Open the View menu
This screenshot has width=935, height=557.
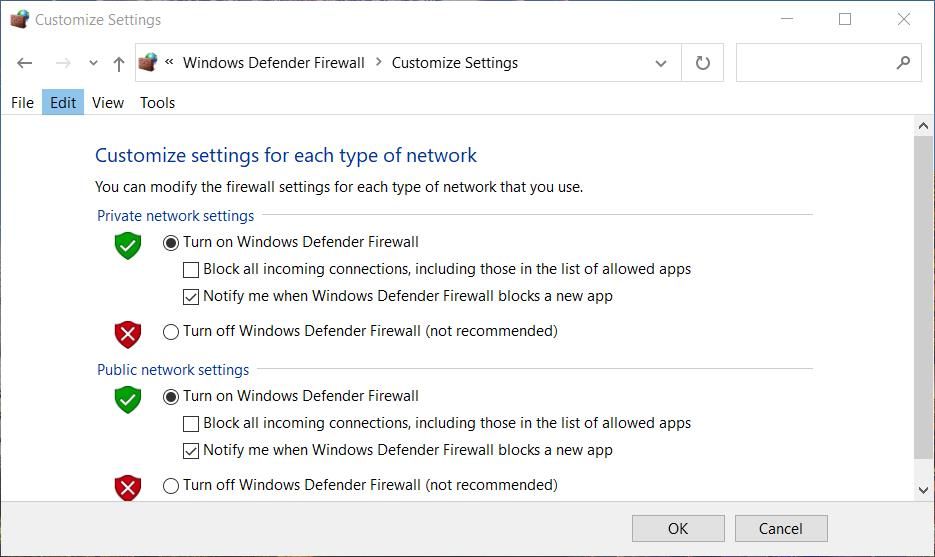[x=108, y=103]
